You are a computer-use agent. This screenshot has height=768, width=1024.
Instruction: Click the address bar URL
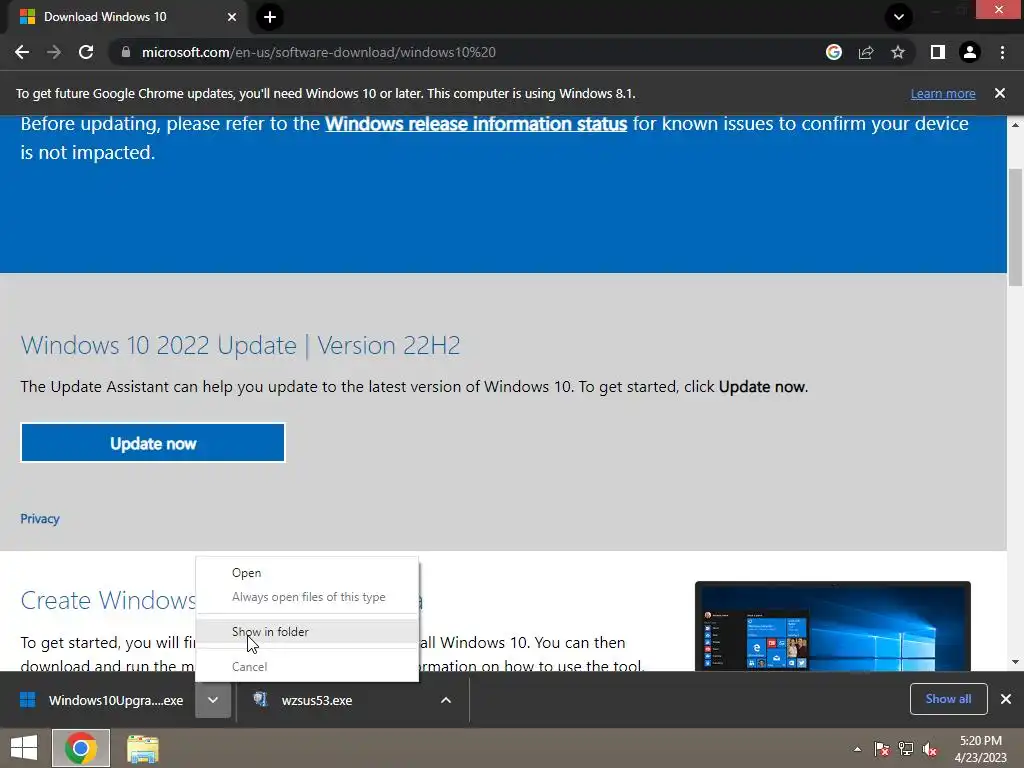click(x=319, y=52)
